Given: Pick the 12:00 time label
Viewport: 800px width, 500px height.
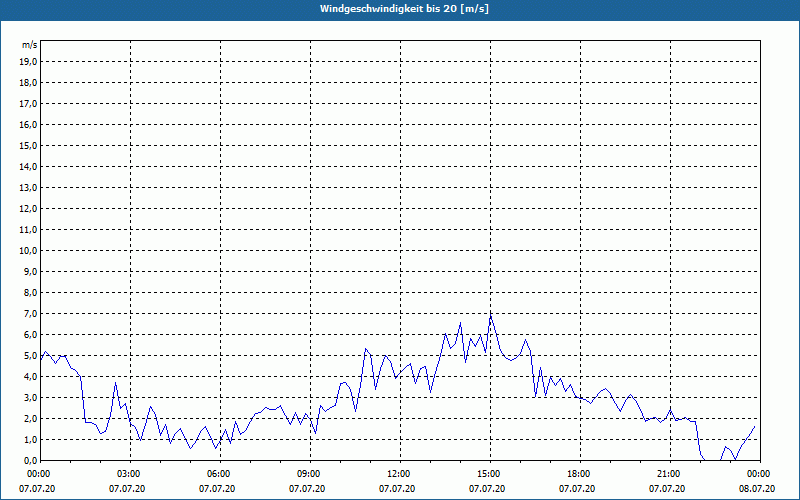Looking at the screenshot, I should (400, 474).
